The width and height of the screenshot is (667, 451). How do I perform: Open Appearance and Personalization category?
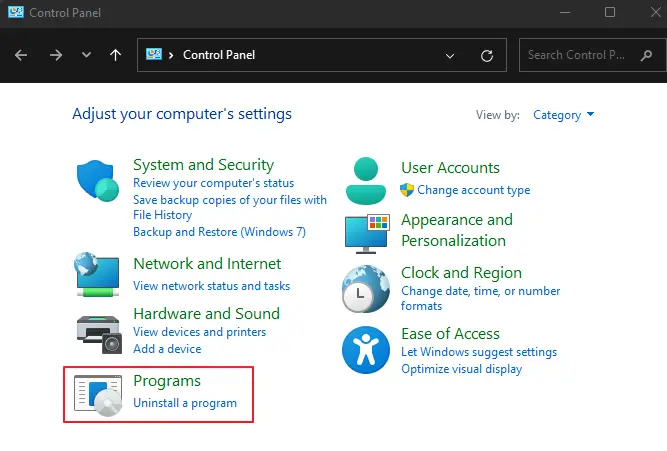pyautogui.click(x=457, y=230)
